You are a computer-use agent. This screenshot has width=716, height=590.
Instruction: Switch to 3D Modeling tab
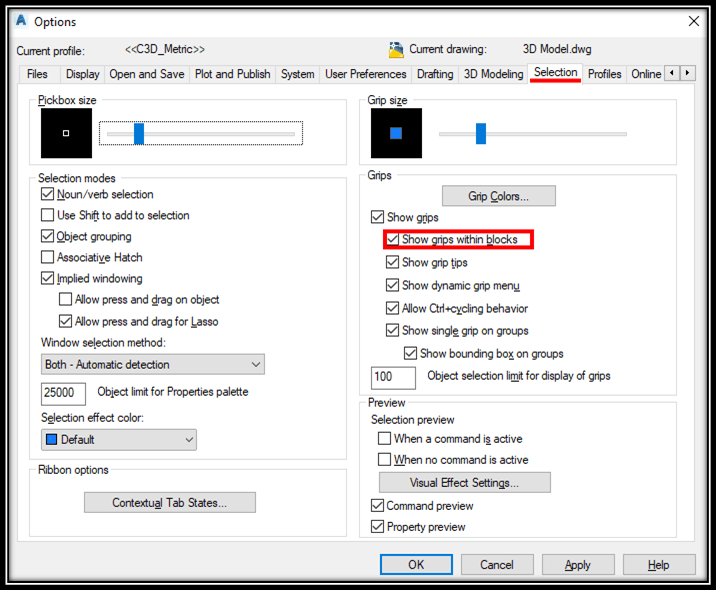[494, 74]
